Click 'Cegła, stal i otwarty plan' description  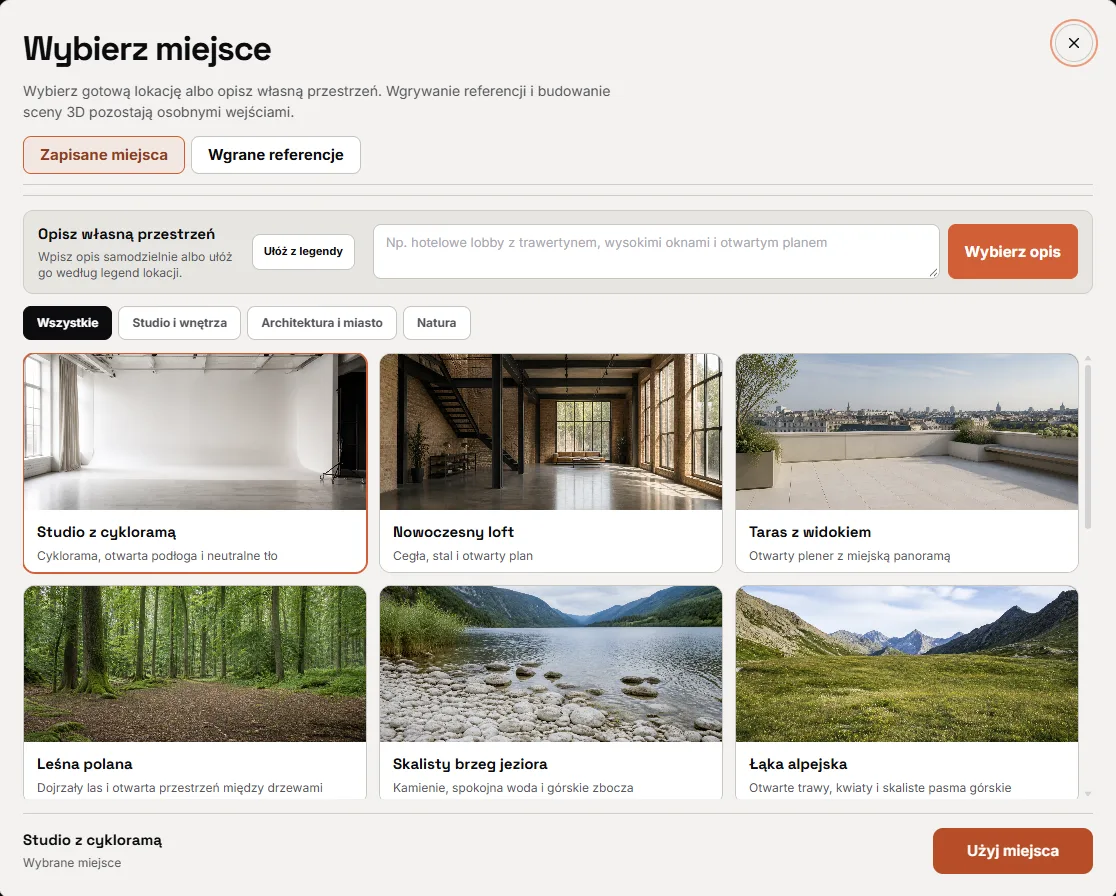pyautogui.click(x=463, y=556)
